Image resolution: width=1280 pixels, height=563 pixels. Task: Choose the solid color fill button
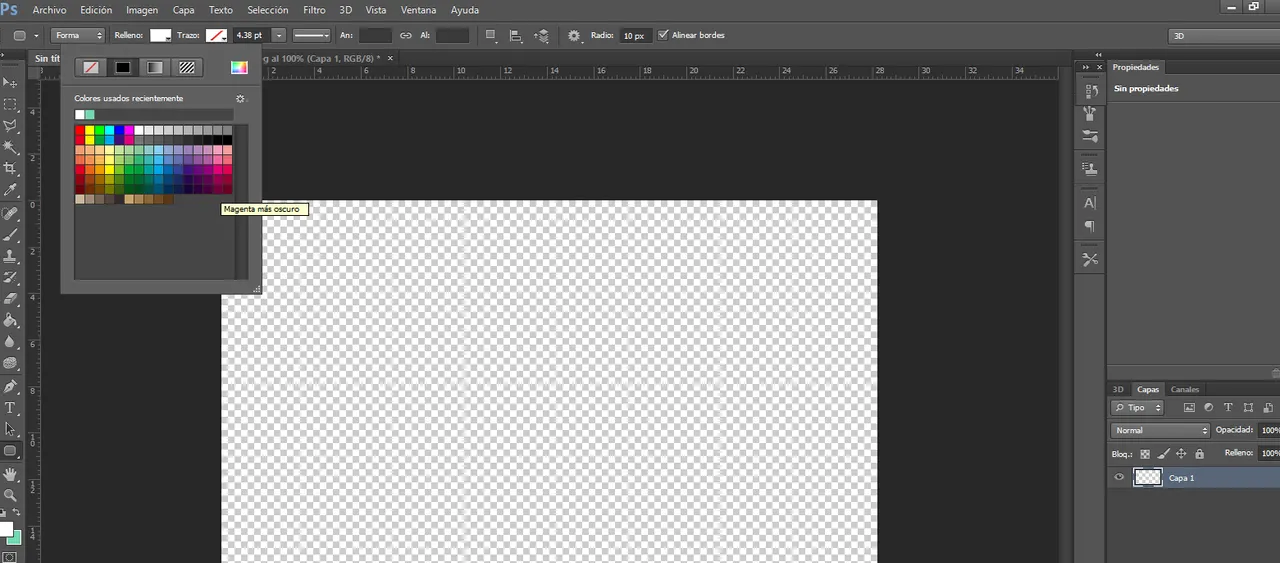tap(123, 68)
